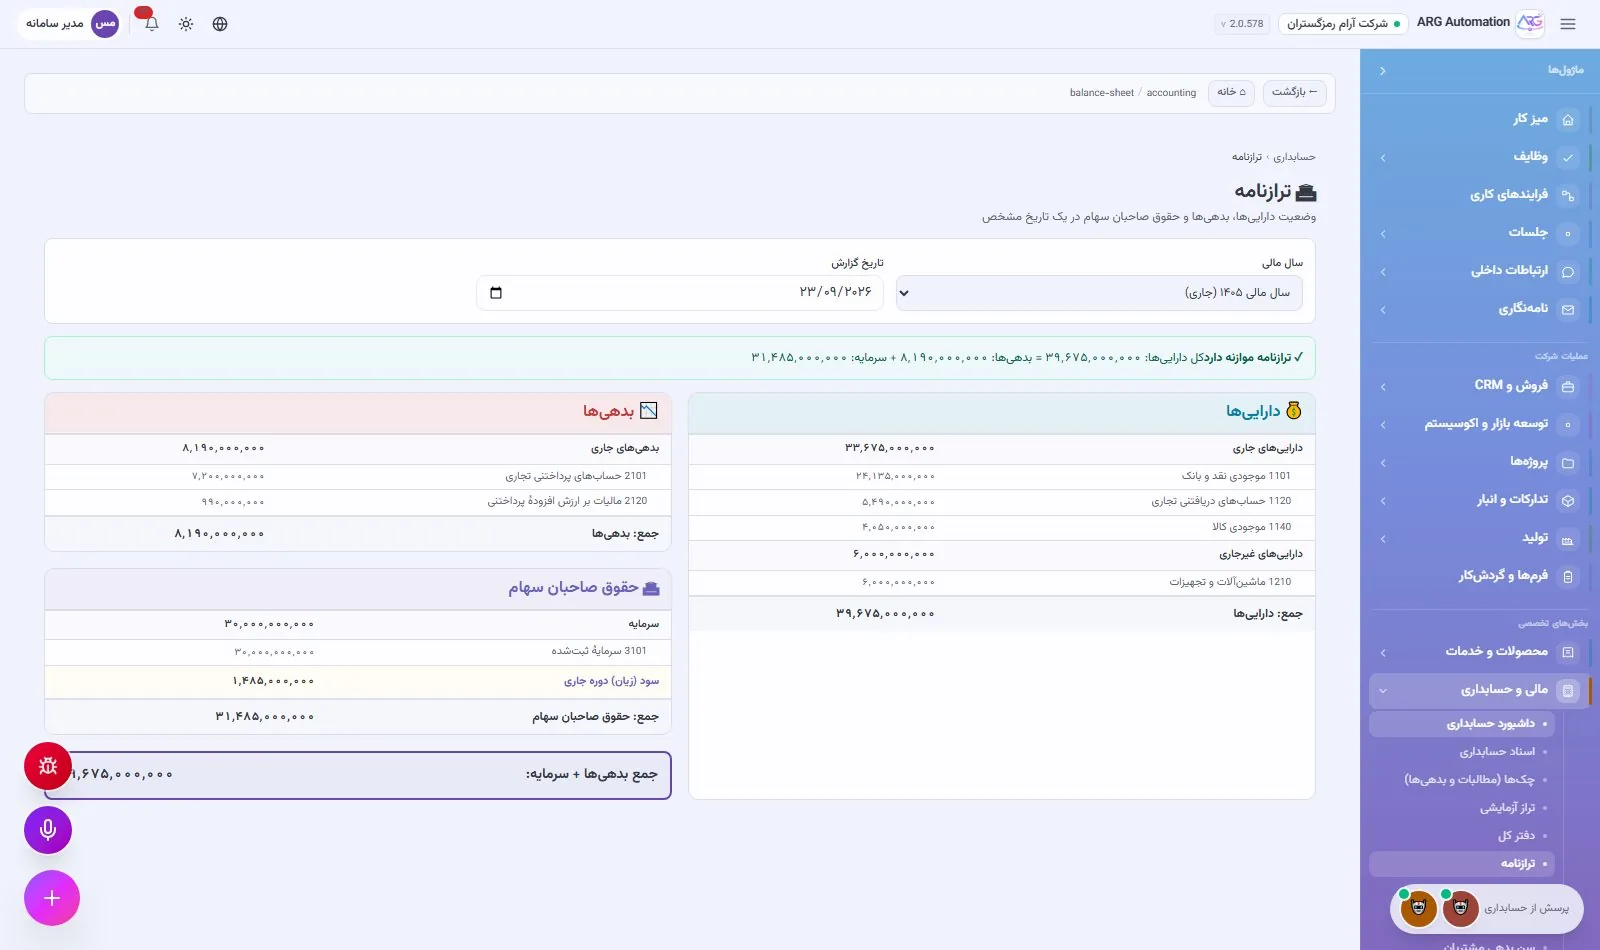Open داشبورد حسابداری menu item
This screenshot has width=1600, height=950.
click(1462, 724)
